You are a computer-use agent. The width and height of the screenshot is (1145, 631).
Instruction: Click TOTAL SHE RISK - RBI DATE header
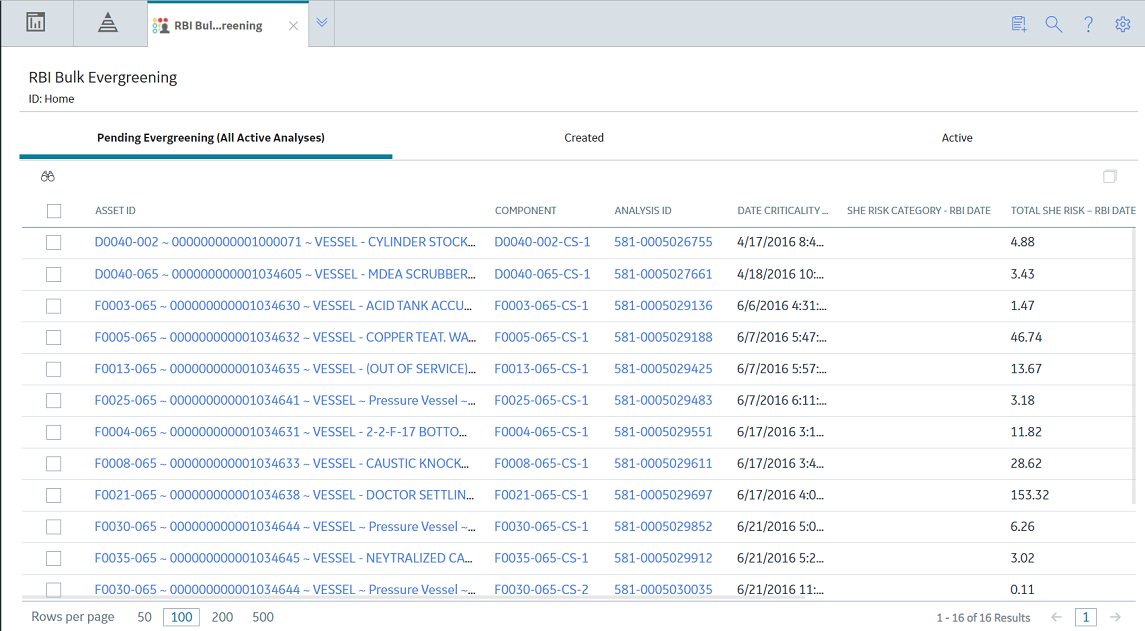point(1073,210)
